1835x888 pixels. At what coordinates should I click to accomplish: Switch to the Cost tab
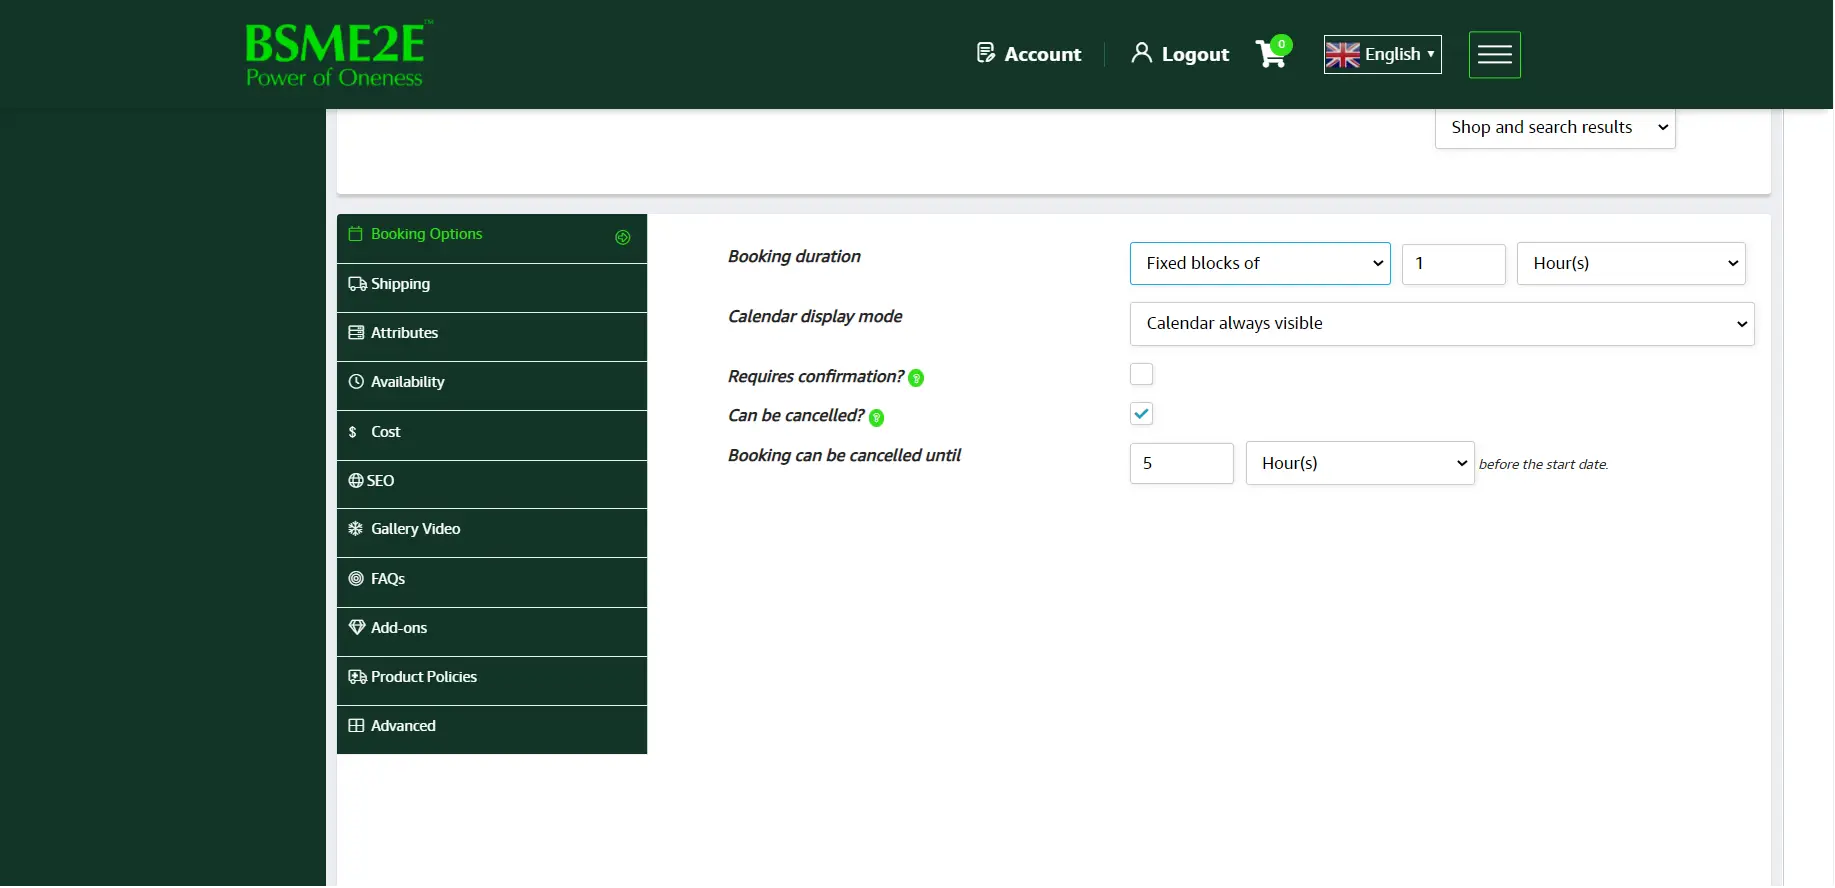pos(492,436)
